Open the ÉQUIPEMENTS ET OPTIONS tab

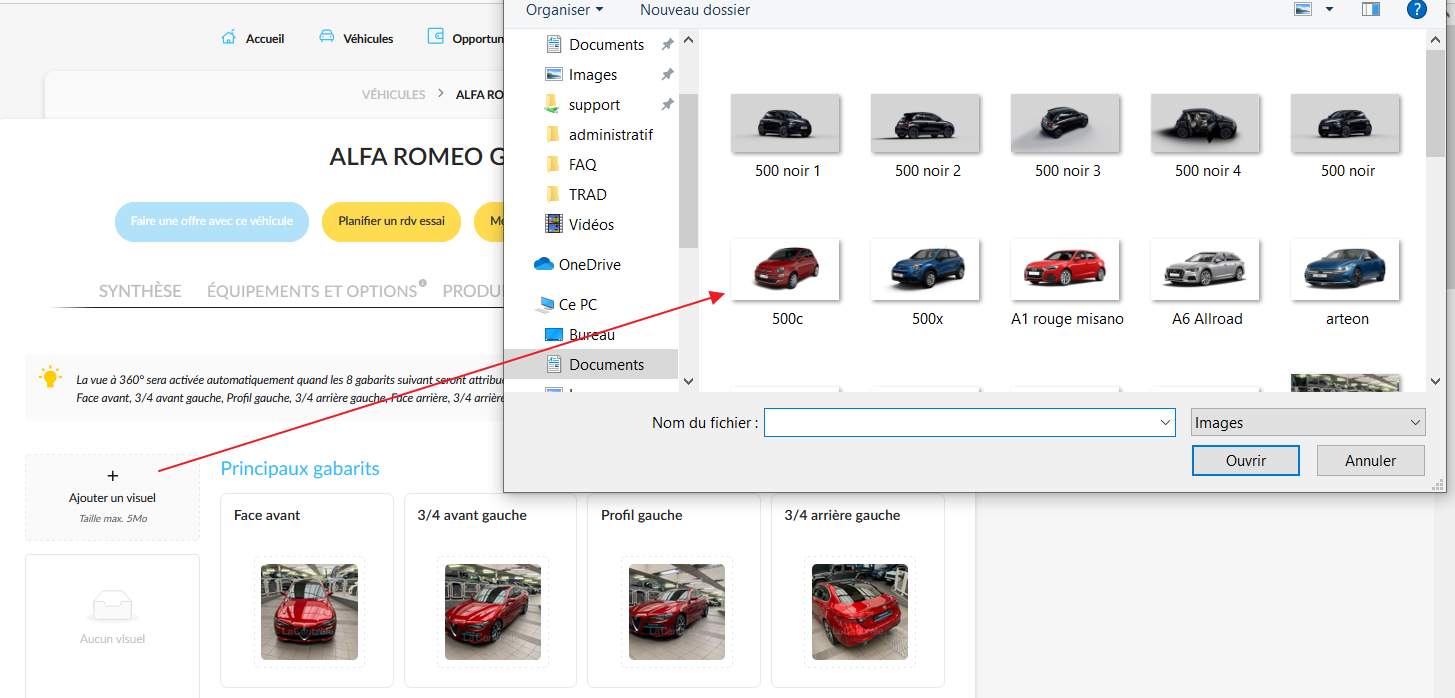pos(312,291)
